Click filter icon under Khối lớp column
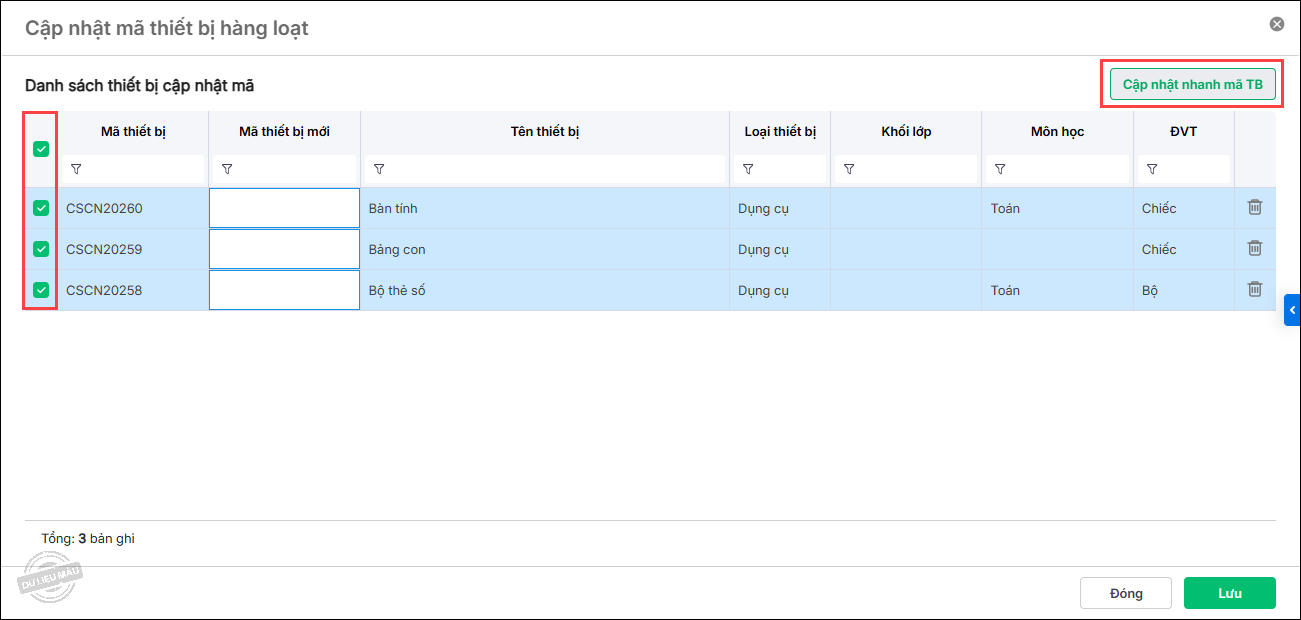The height and width of the screenshot is (620, 1301). pyautogui.click(x=848, y=169)
